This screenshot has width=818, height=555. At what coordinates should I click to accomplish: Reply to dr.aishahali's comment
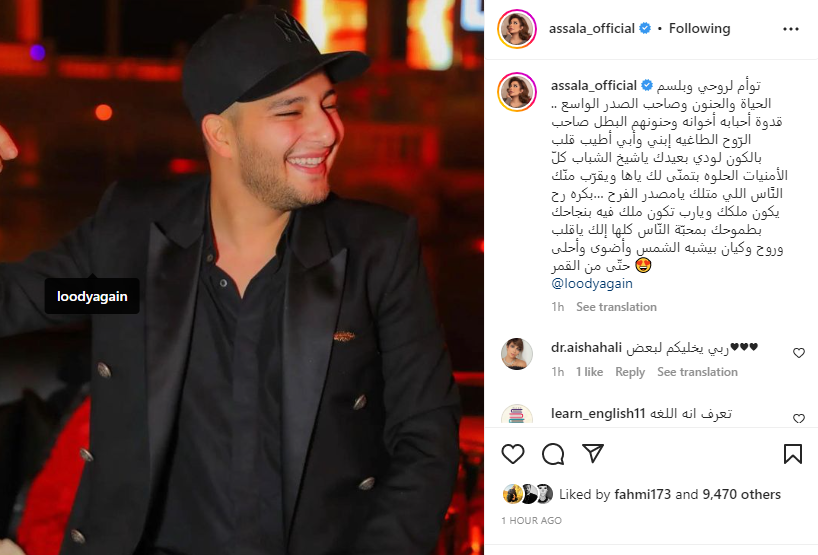click(630, 372)
